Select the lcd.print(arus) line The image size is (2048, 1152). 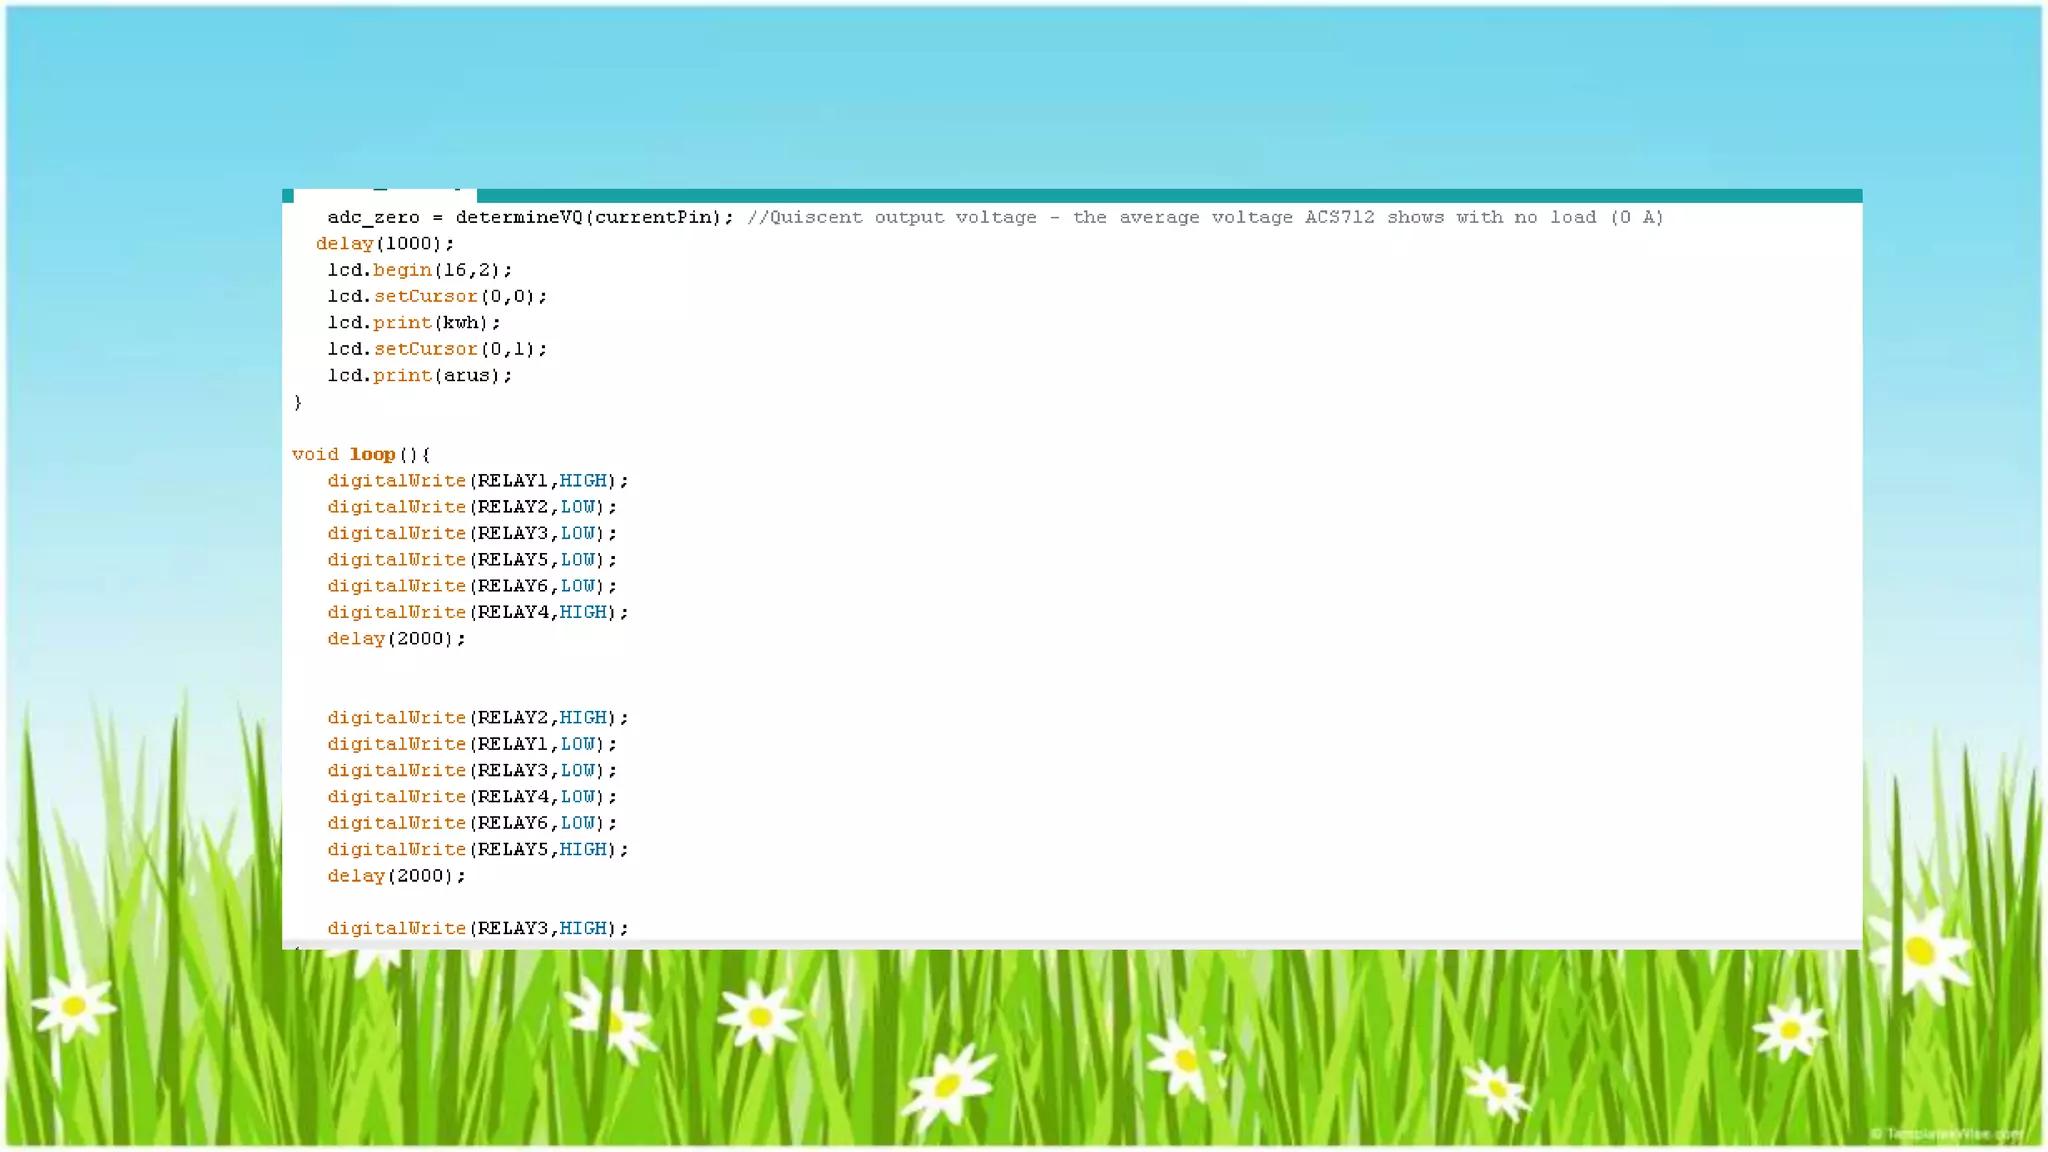[419, 376]
